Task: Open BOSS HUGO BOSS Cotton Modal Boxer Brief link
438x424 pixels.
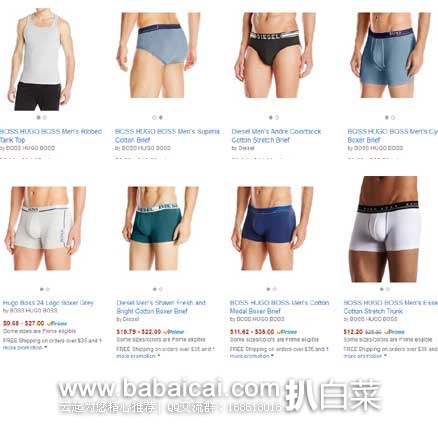Action: (279, 307)
